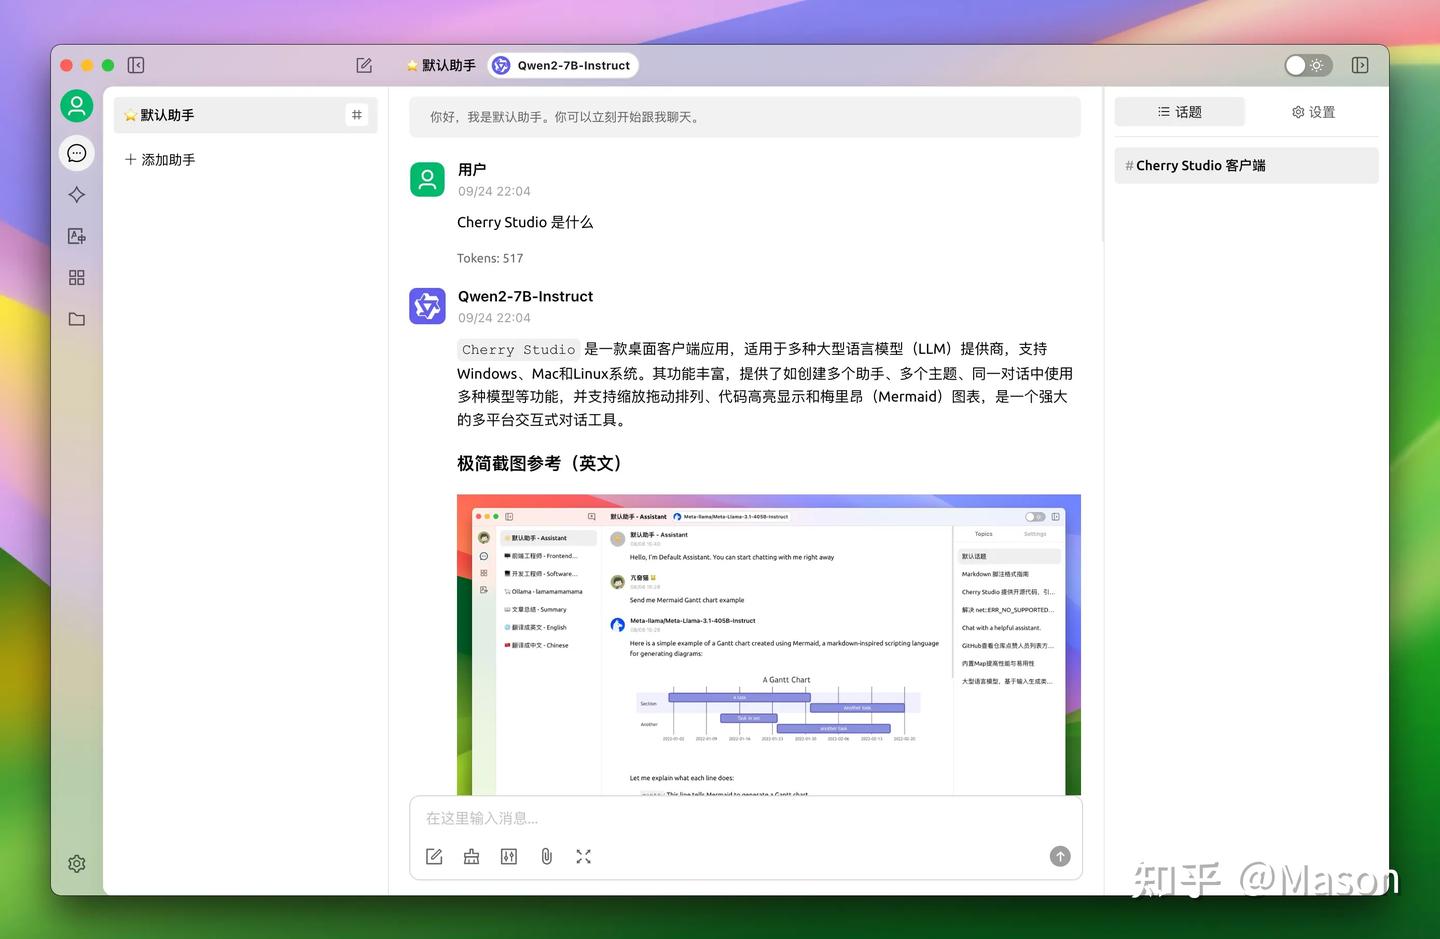Toggle the light/dark theme switch
The height and width of the screenshot is (939, 1440).
pyautogui.click(x=1308, y=65)
